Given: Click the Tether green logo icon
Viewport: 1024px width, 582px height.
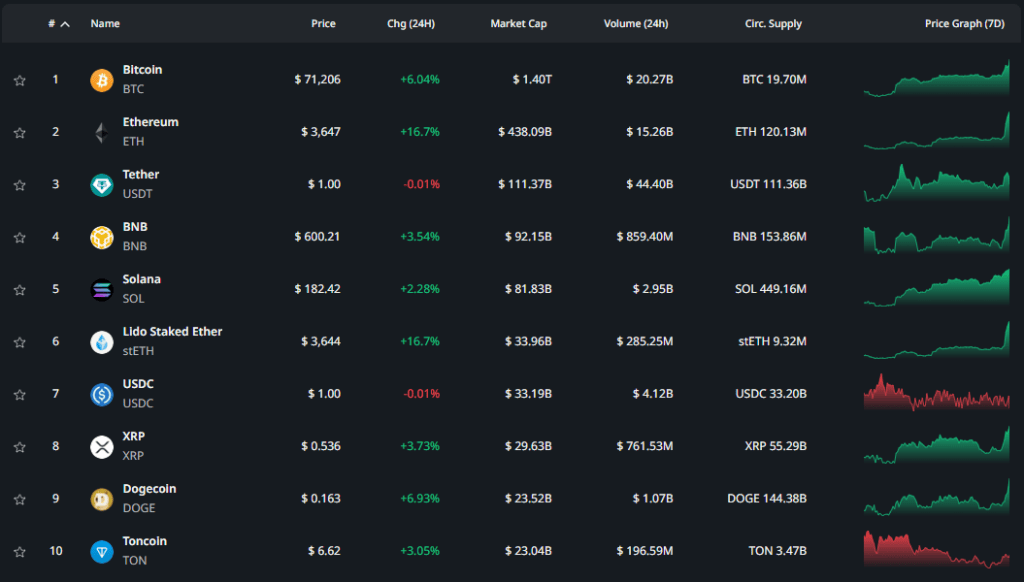Looking at the screenshot, I should click(x=102, y=185).
